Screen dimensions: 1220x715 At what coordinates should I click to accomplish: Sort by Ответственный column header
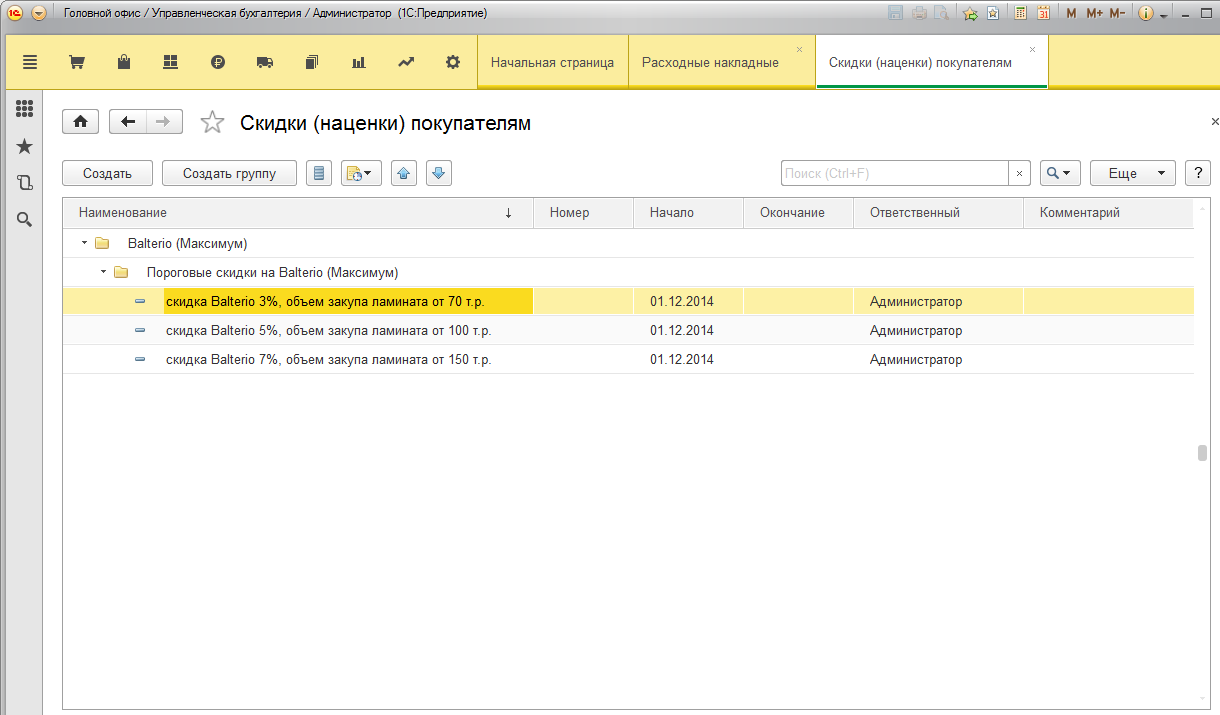[939, 213]
